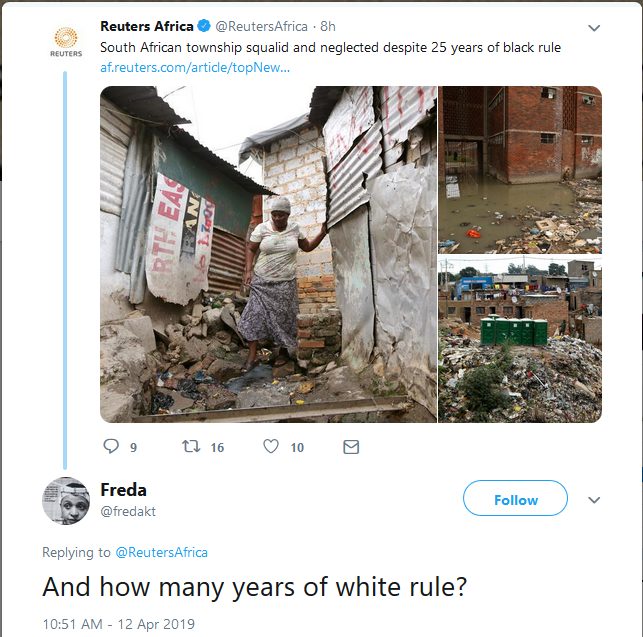Click the Reuters Africa display name
The width and height of the screenshot is (643, 637).
point(146,26)
